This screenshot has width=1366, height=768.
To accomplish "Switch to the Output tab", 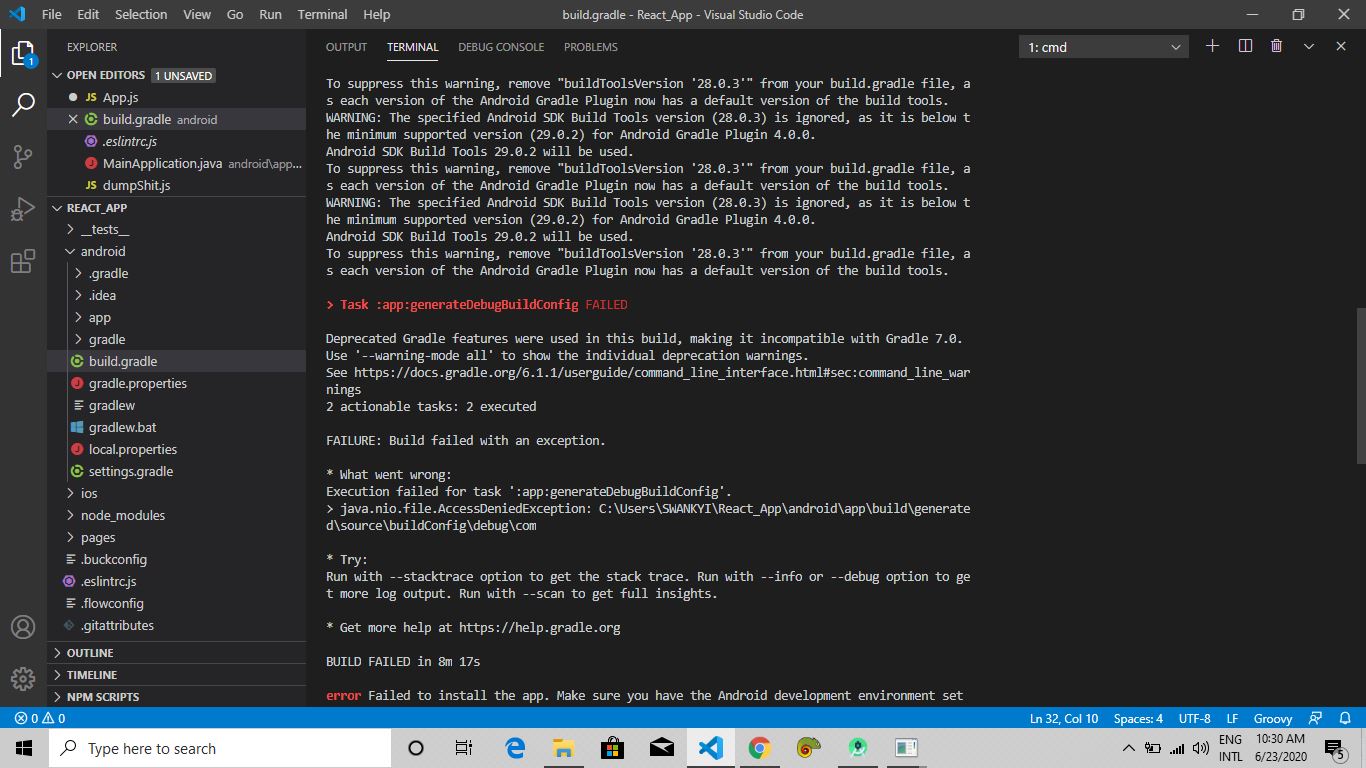I will pos(346,47).
